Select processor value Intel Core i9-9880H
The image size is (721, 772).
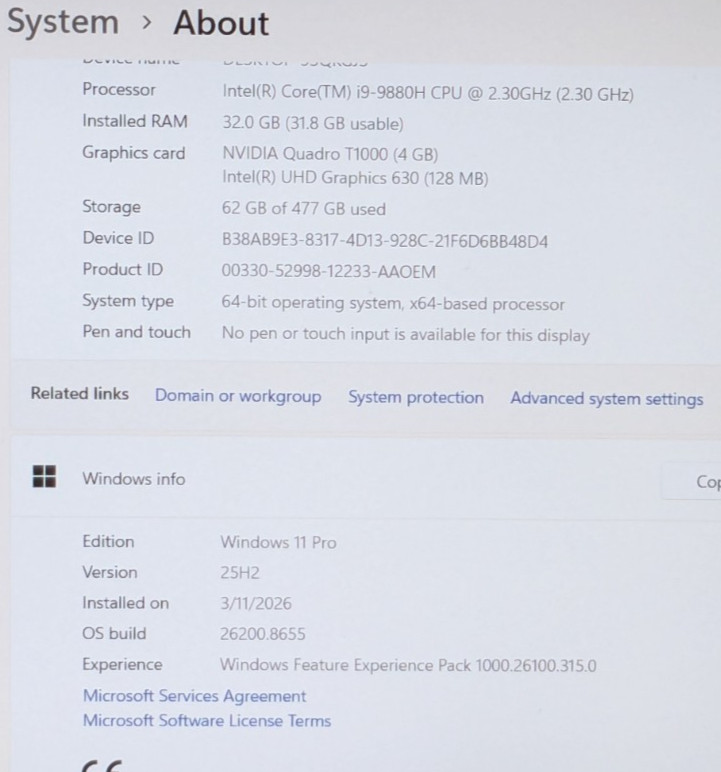428,93
